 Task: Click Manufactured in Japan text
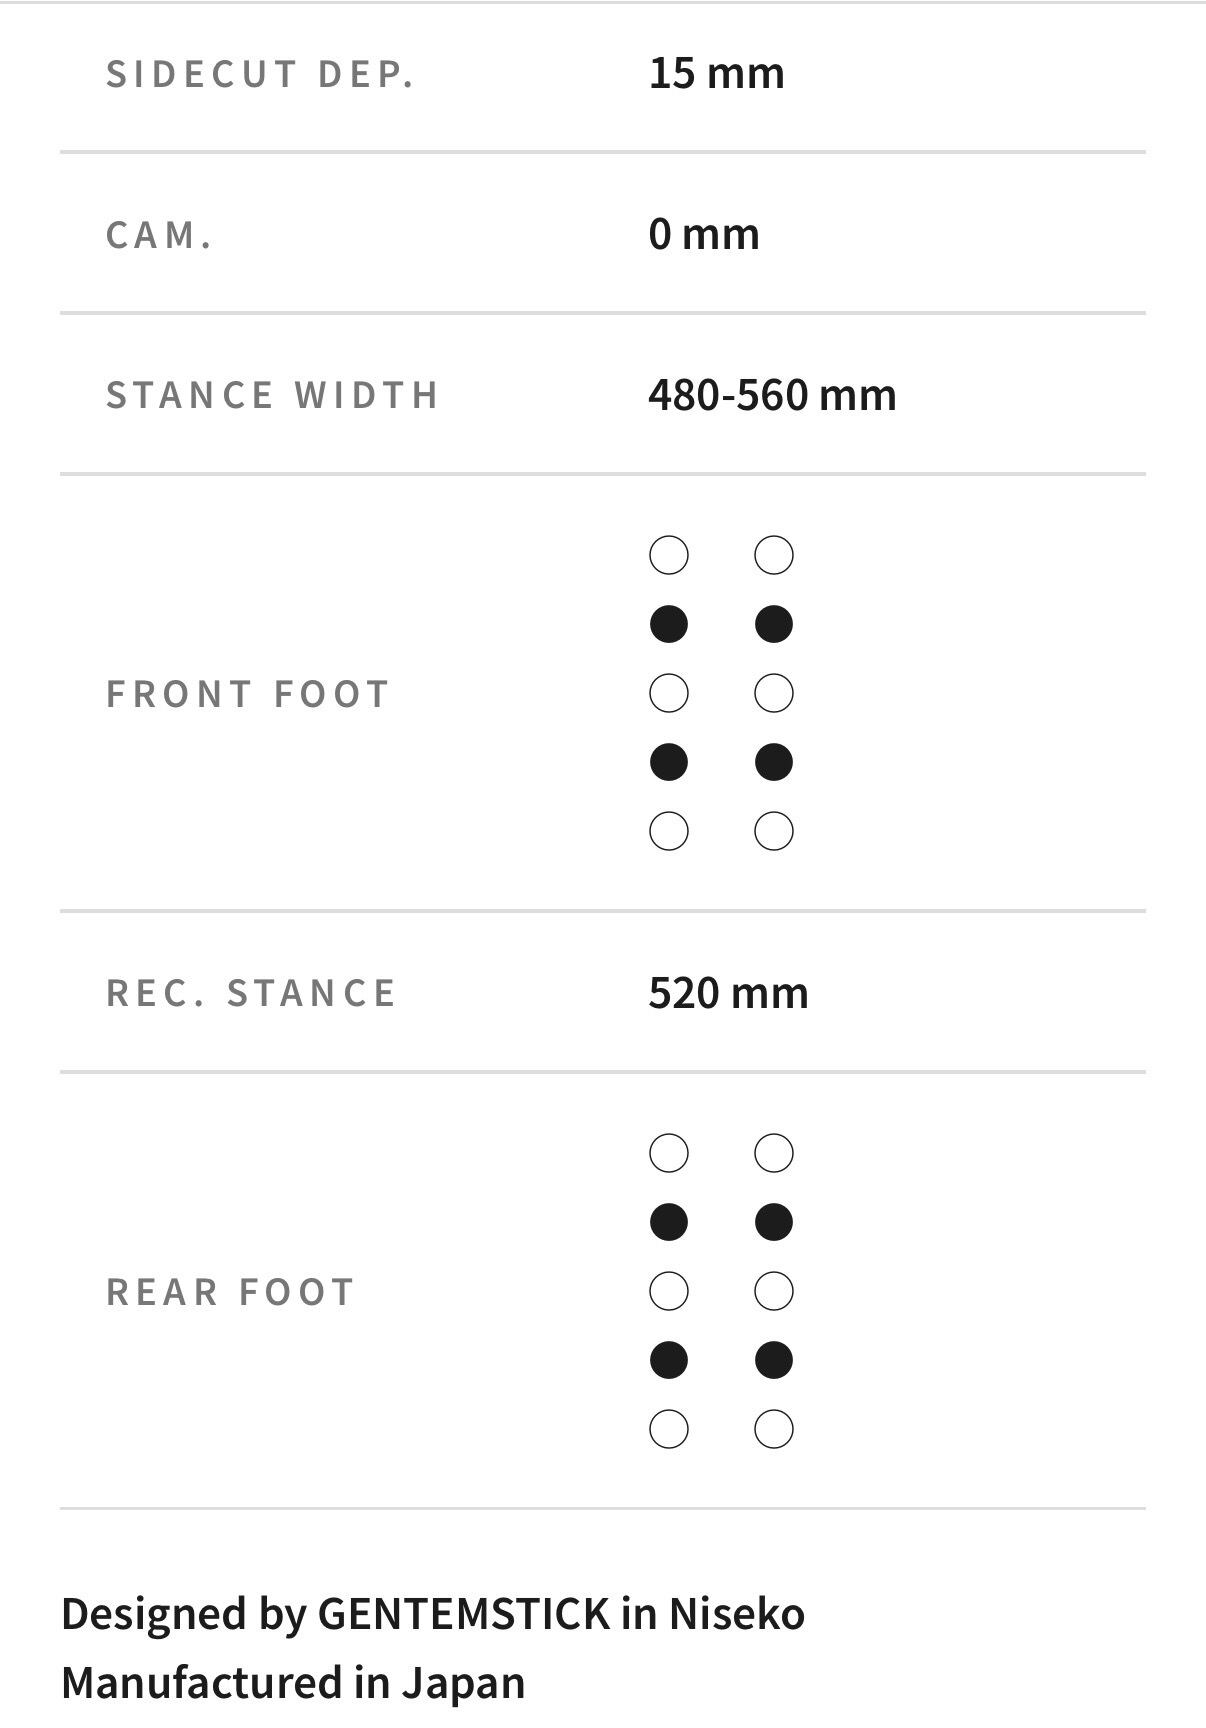point(293,1683)
